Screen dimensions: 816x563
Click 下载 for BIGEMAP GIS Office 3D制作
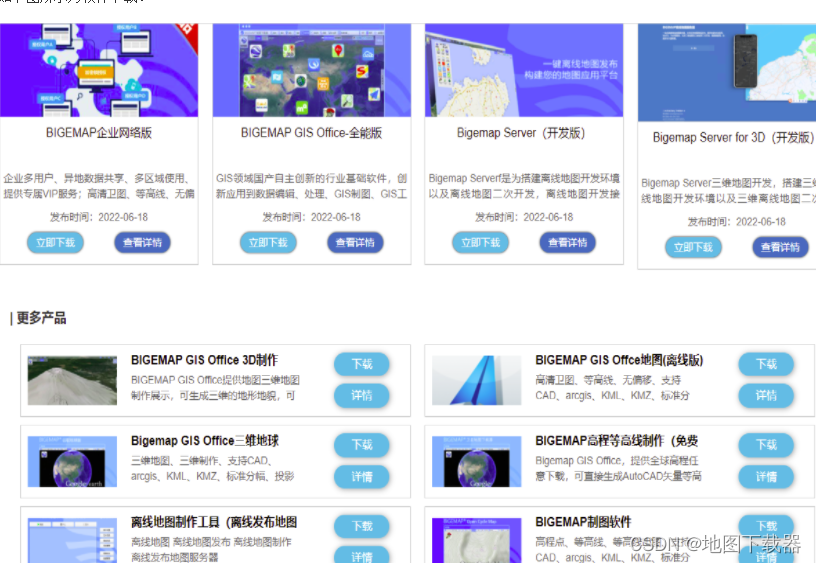362,364
